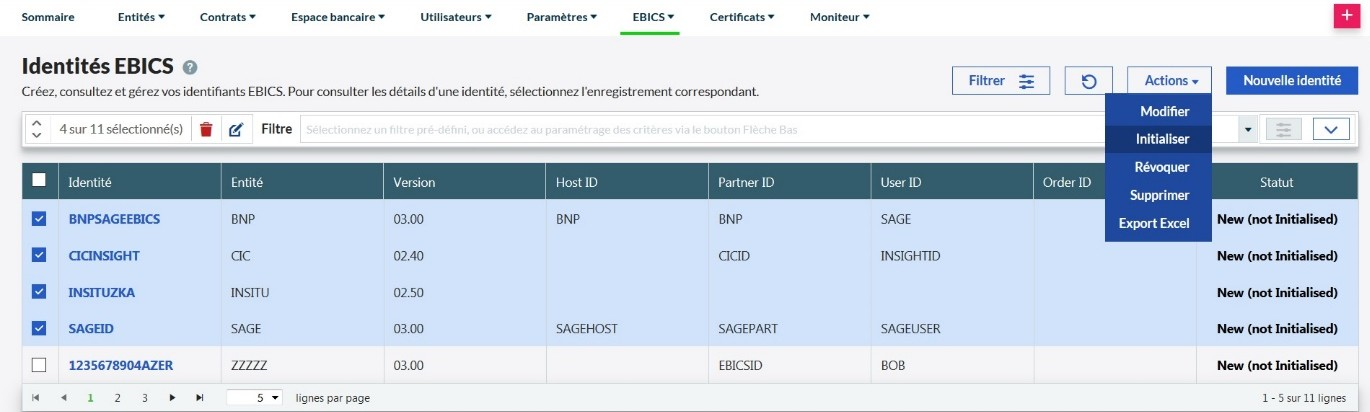The height and width of the screenshot is (412, 1370).
Task: Click the edit pencil icon
Action: (236, 129)
